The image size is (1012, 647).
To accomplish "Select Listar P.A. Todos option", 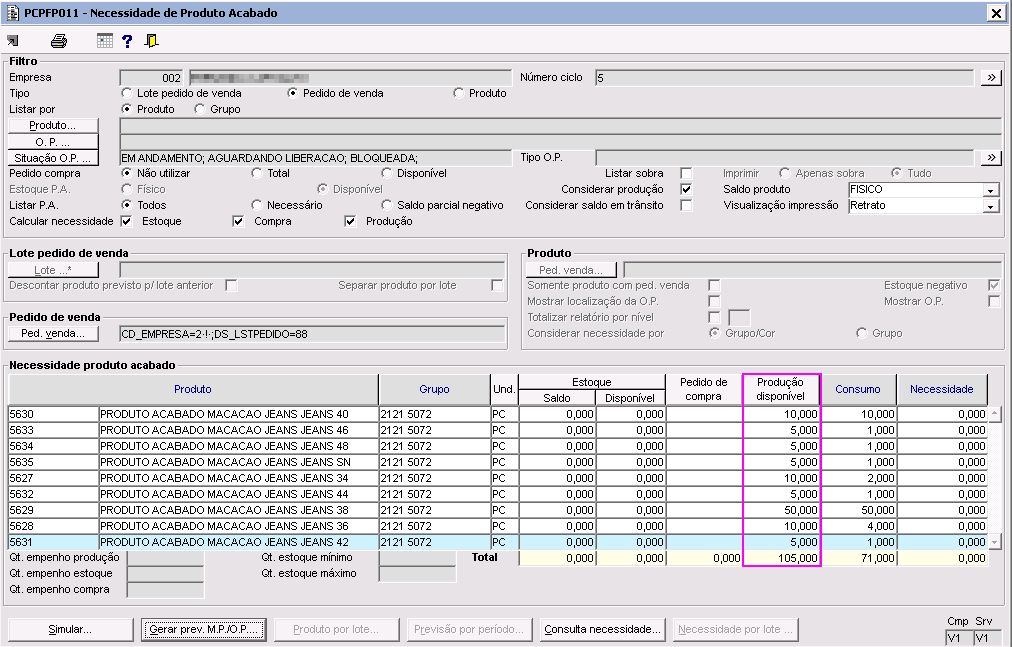I will [126, 205].
